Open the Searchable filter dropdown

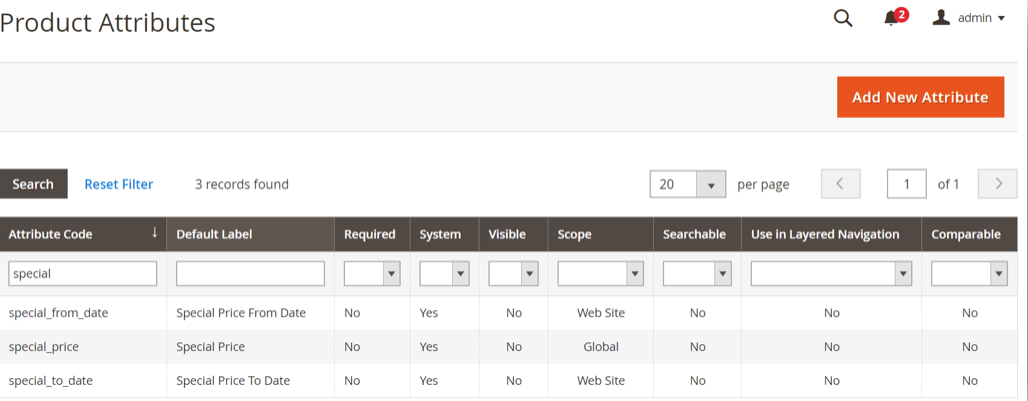point(697,274)
